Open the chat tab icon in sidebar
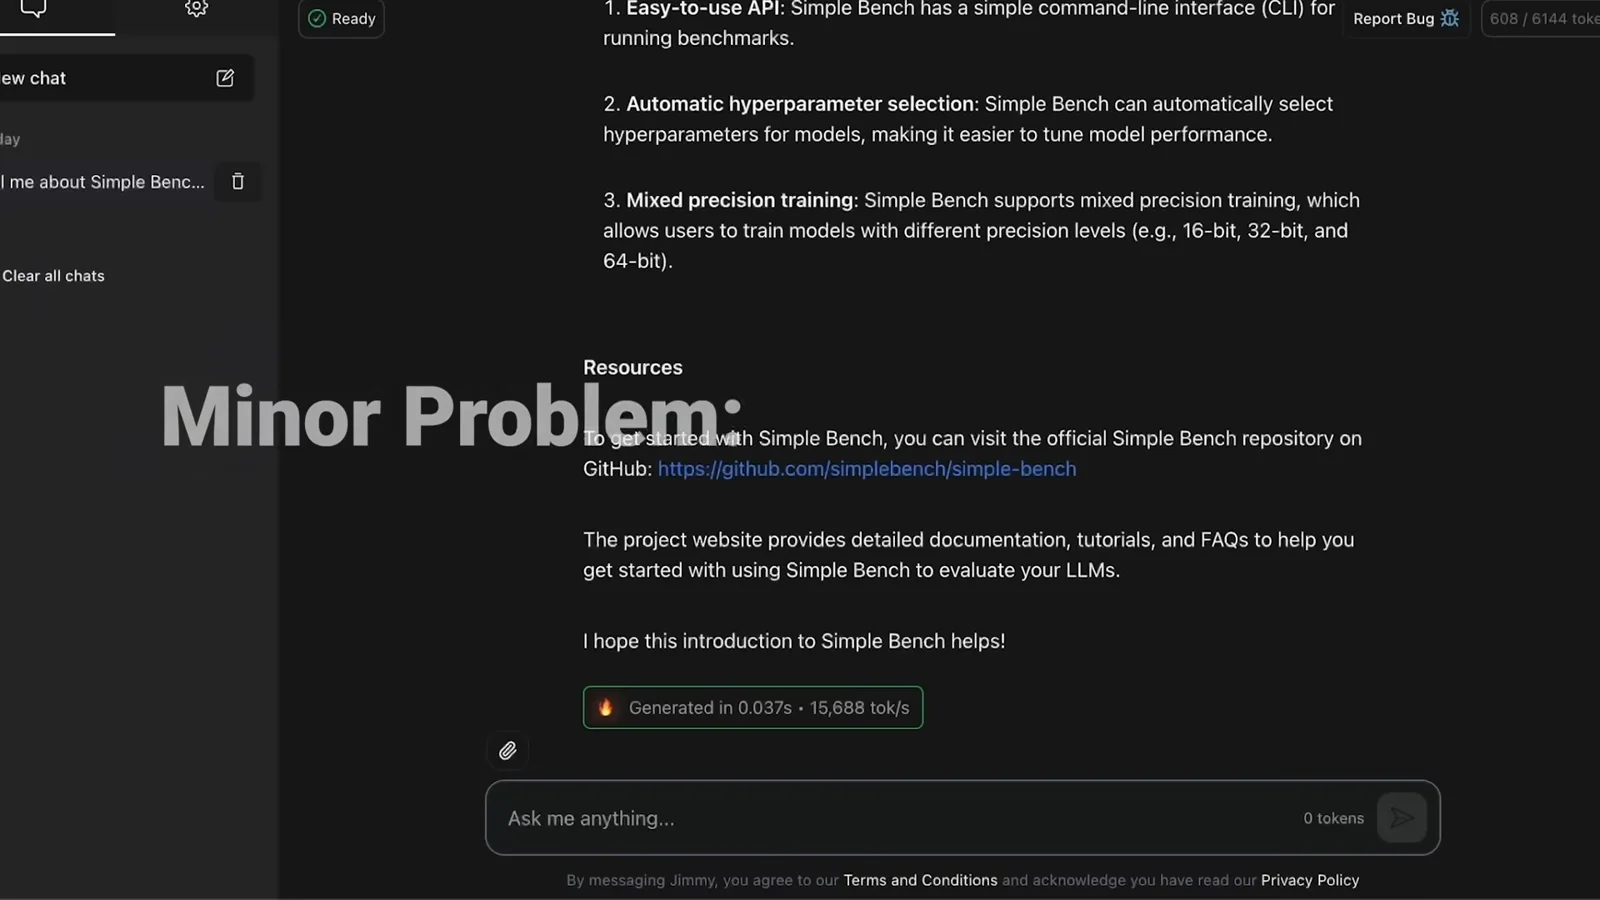The width and height of the screenshot is (1600, 900). click(33, 9)
